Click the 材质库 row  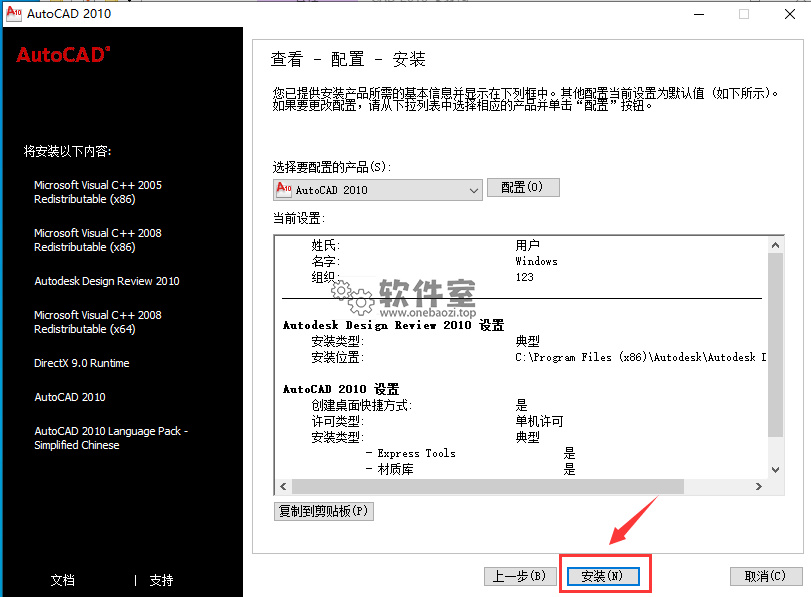[x=470, y=469]
